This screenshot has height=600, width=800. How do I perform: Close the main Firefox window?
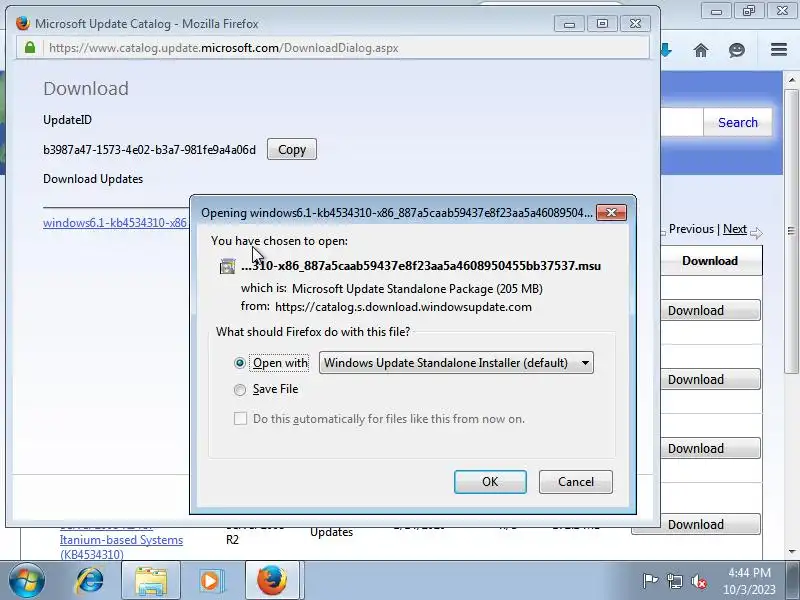tap(782, 11)
